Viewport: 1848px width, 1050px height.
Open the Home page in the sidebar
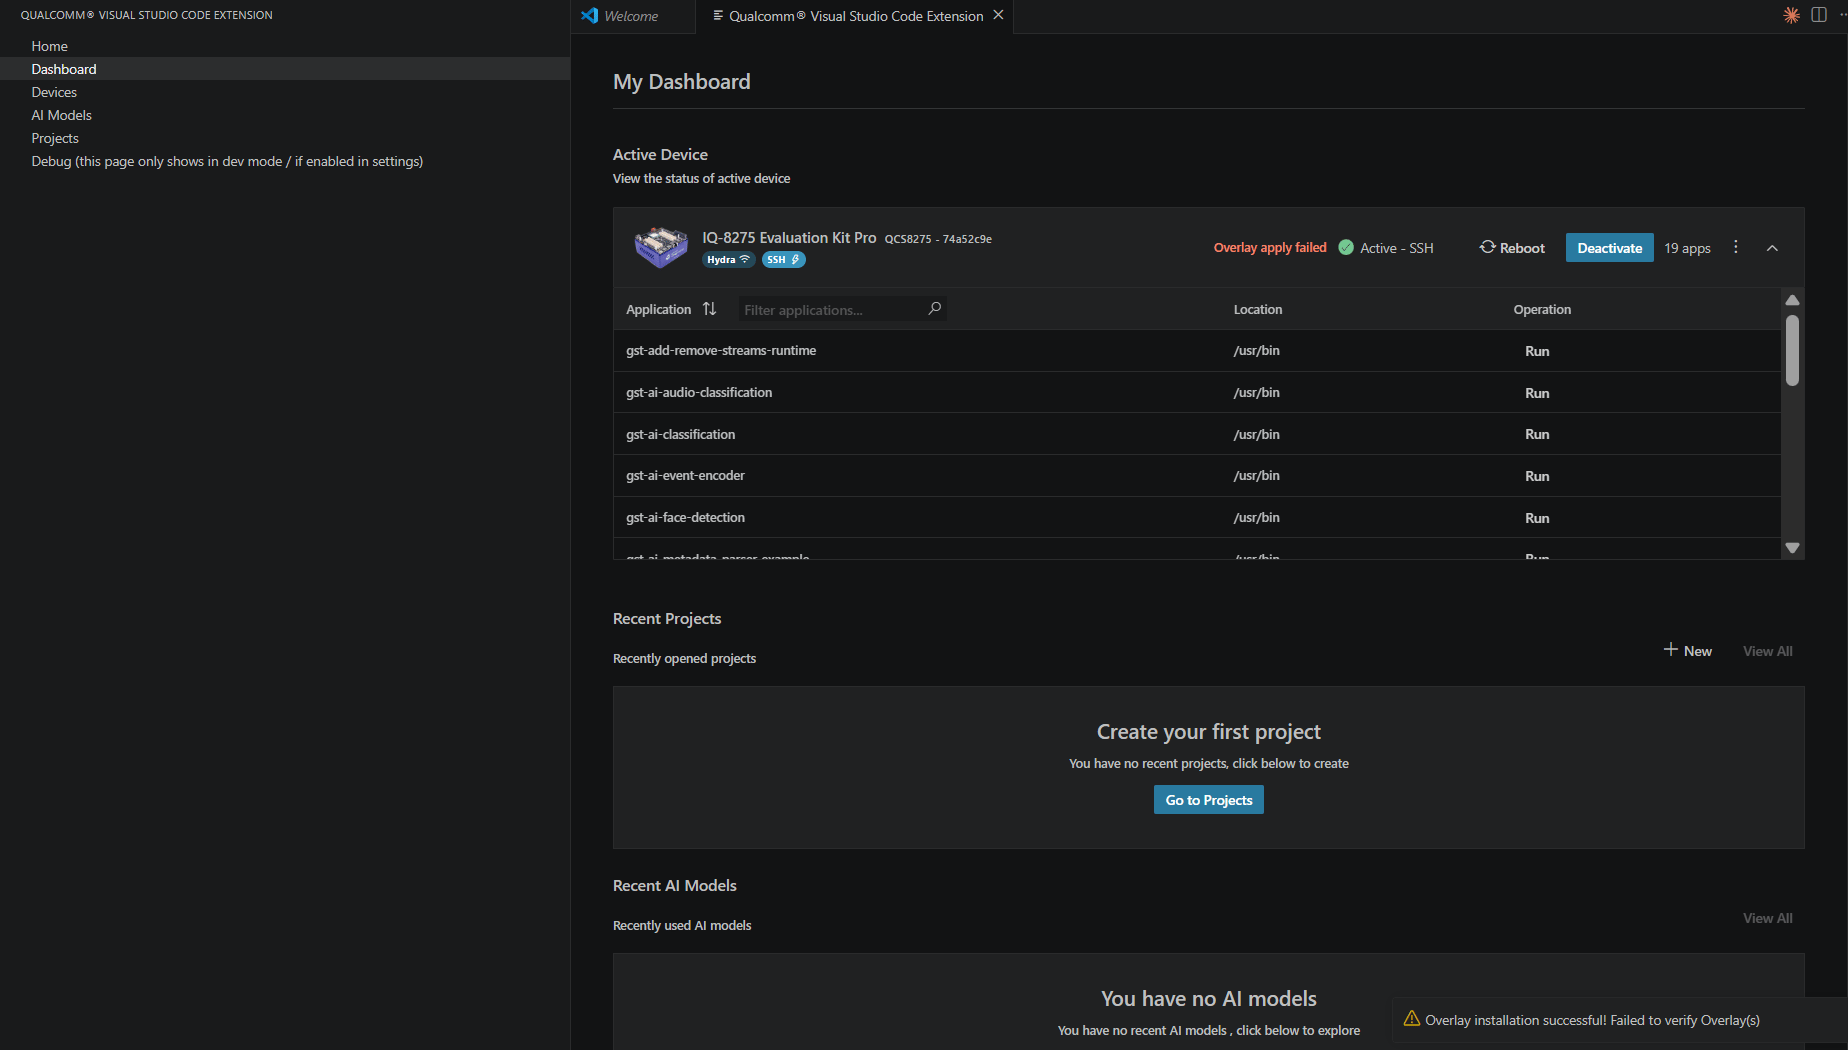[x=49, y=46]
